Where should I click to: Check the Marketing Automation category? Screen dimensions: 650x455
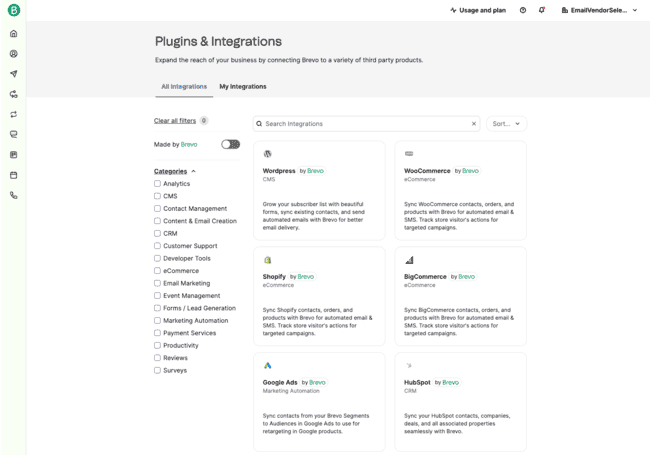click(x=157, y=320)
